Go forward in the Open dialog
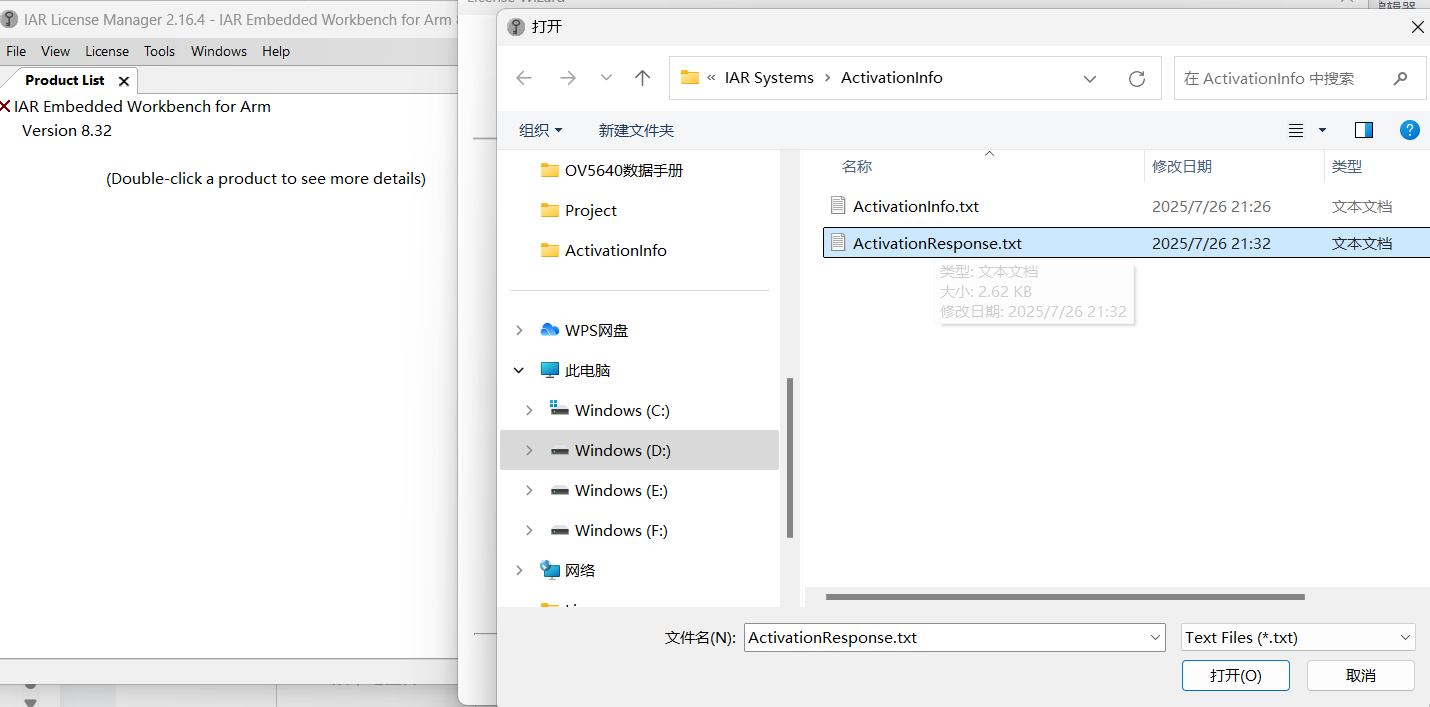Image resolution: width=1430 pixels, height=707 pixels. tap(567, 78)
